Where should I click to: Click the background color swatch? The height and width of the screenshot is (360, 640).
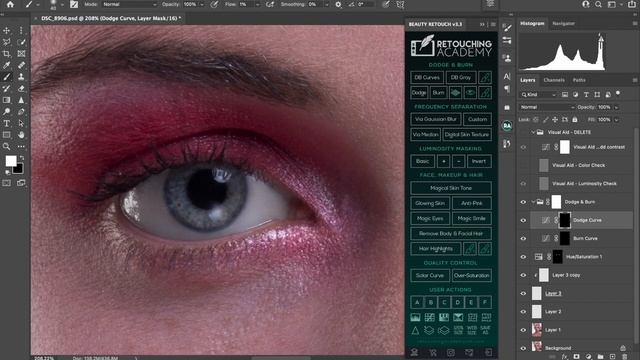(18, 169)
